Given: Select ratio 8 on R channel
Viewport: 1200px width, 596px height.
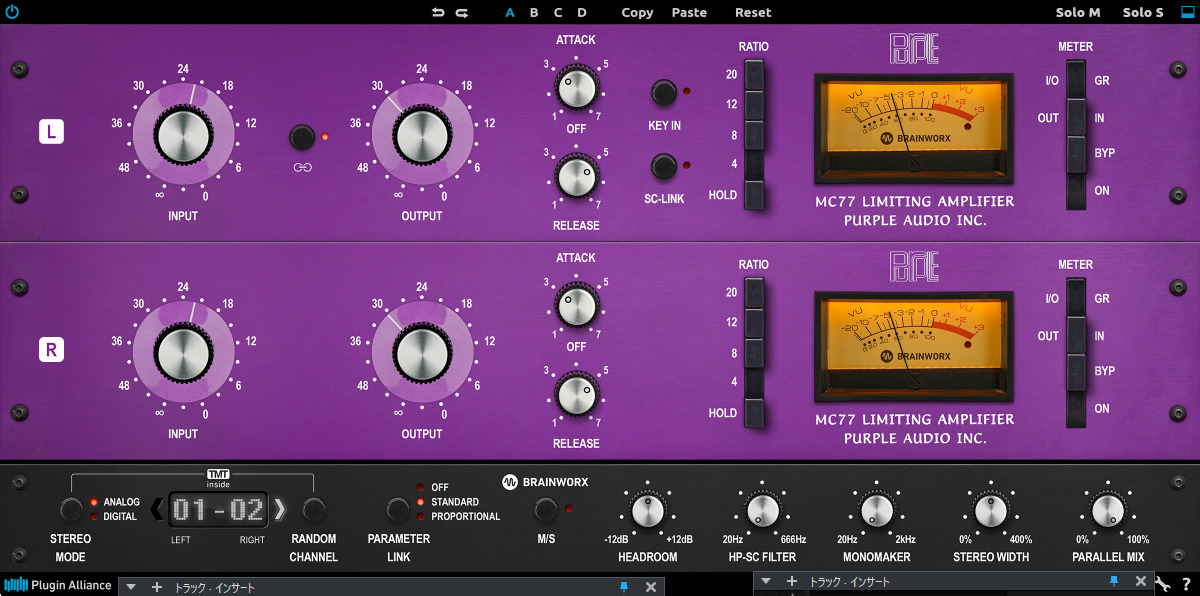Looking at the screenshot, I should click(753, 354).
